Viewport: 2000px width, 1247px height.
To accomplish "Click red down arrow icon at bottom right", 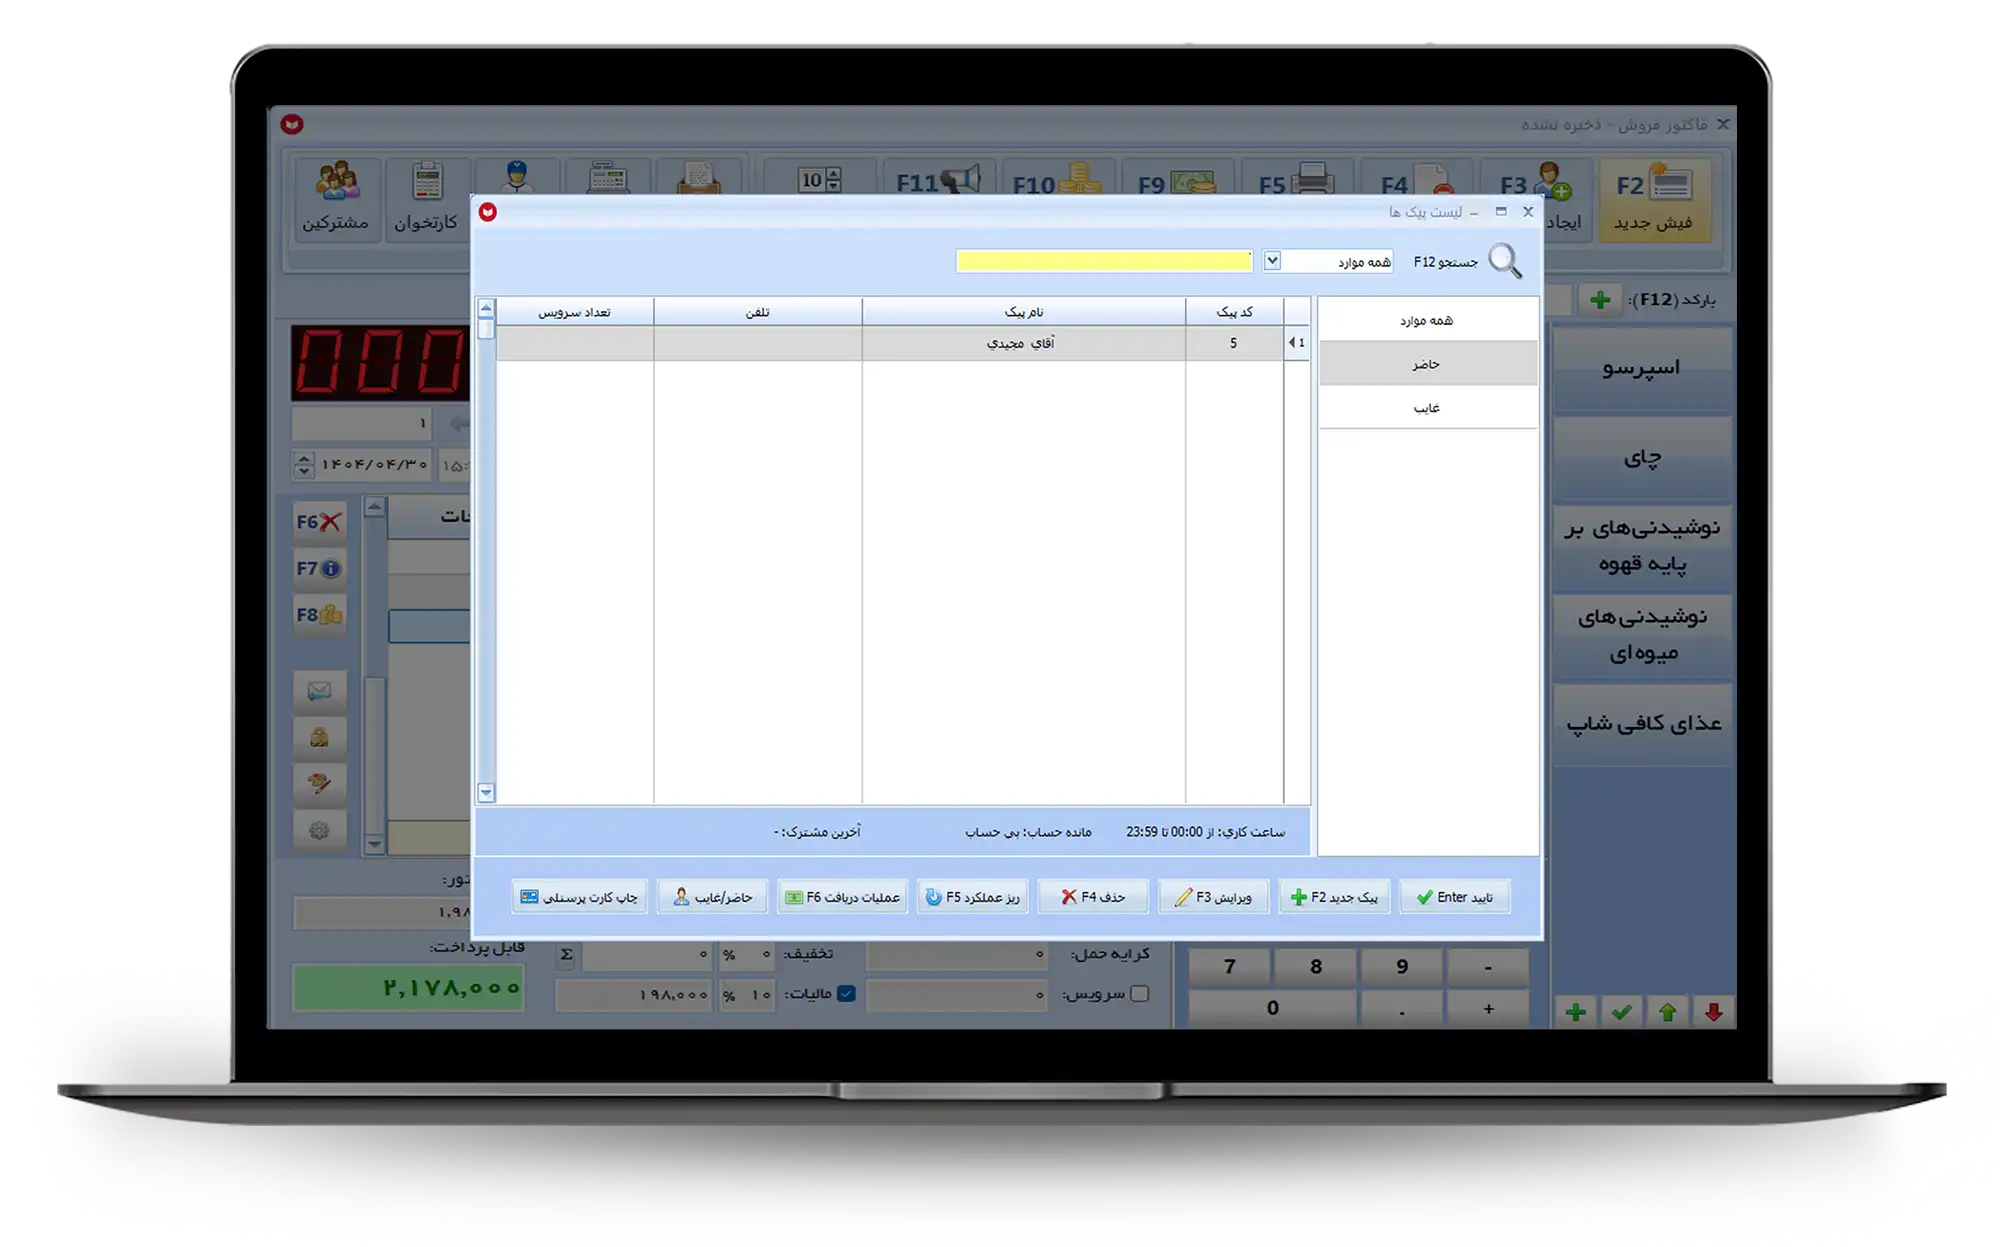I will [1713, 1012].
